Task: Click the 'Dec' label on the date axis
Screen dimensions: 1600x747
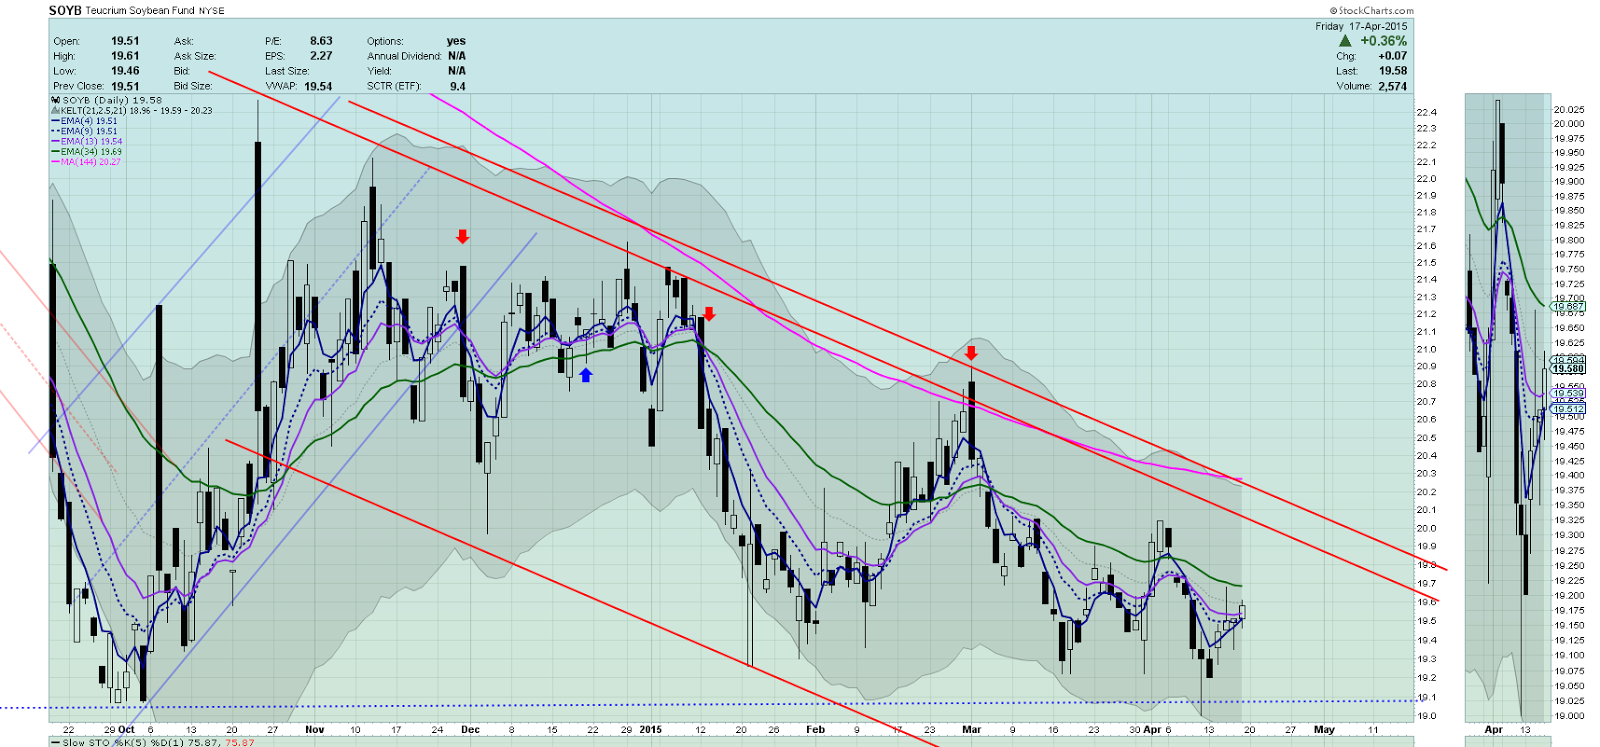Action: pos(470,730)
